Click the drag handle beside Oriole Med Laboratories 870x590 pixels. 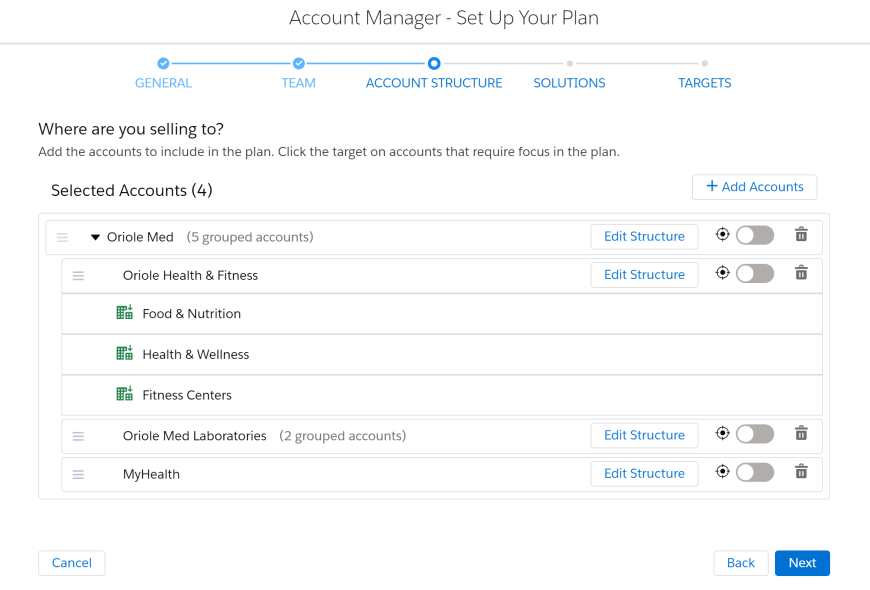coord(78,436)
